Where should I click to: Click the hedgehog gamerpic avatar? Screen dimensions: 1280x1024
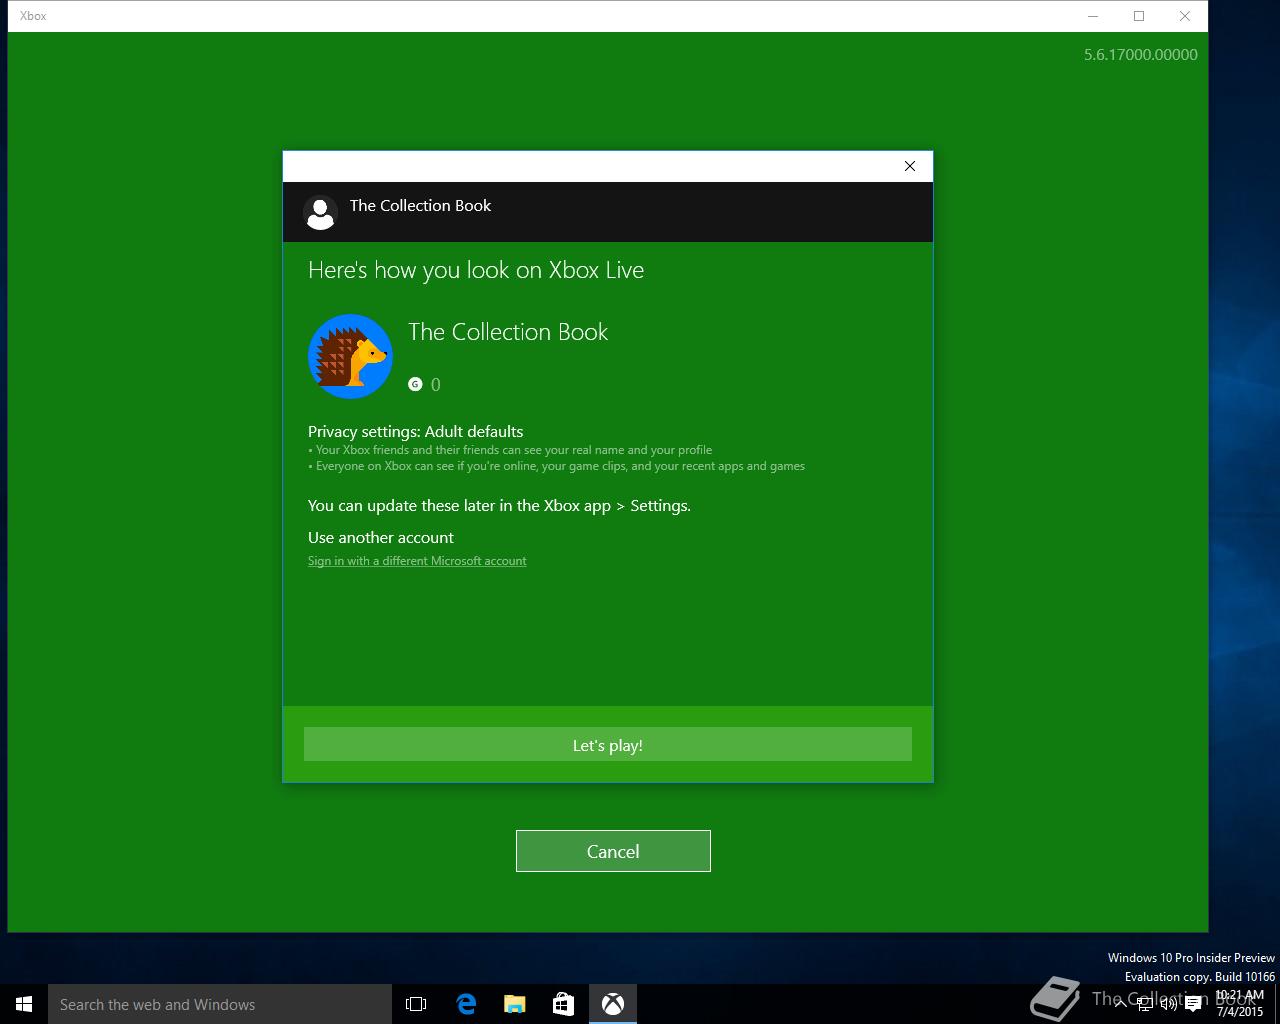(350, 356)
